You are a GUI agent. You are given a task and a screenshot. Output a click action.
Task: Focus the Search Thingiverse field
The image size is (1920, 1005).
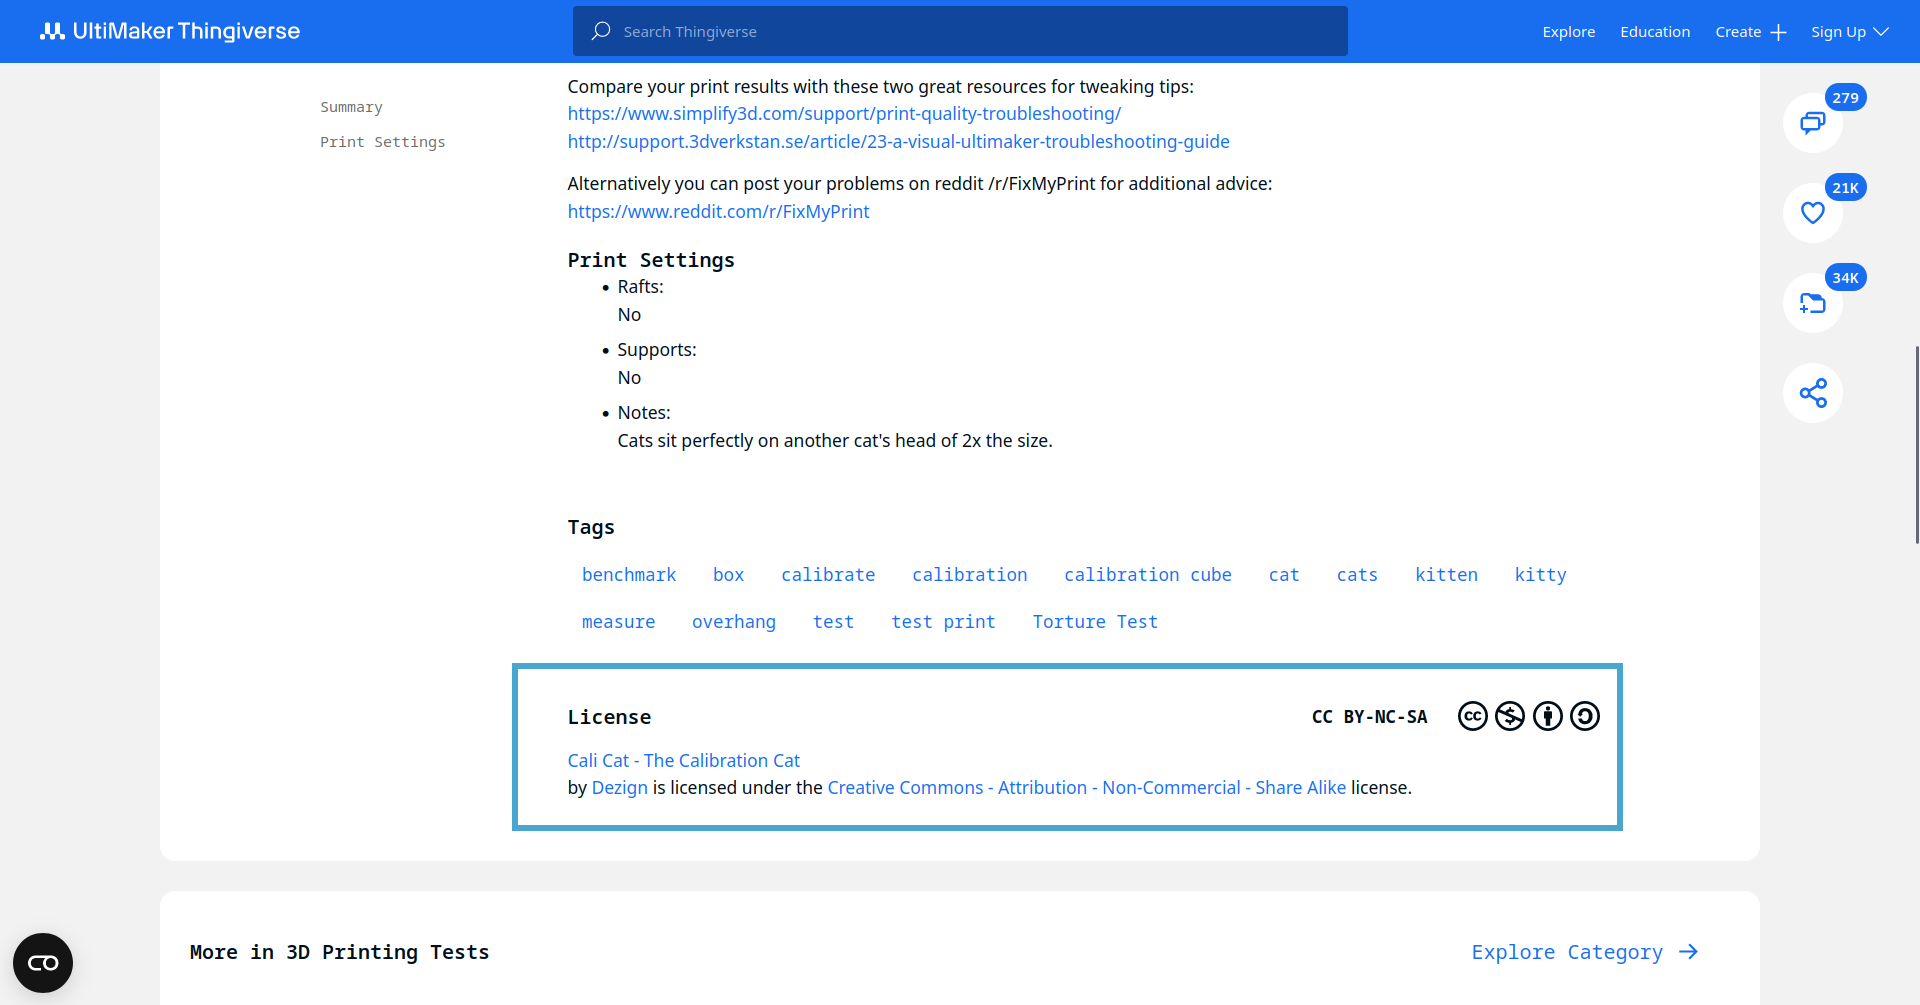tap(960, 32)
